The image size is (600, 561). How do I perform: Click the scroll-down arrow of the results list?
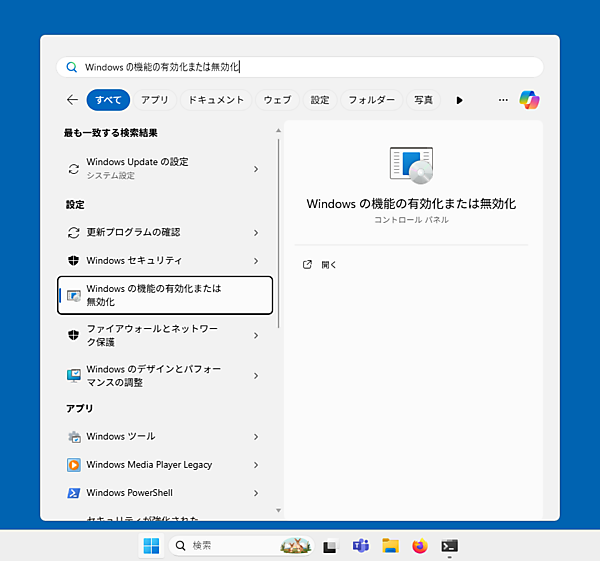tap(278, 510)
